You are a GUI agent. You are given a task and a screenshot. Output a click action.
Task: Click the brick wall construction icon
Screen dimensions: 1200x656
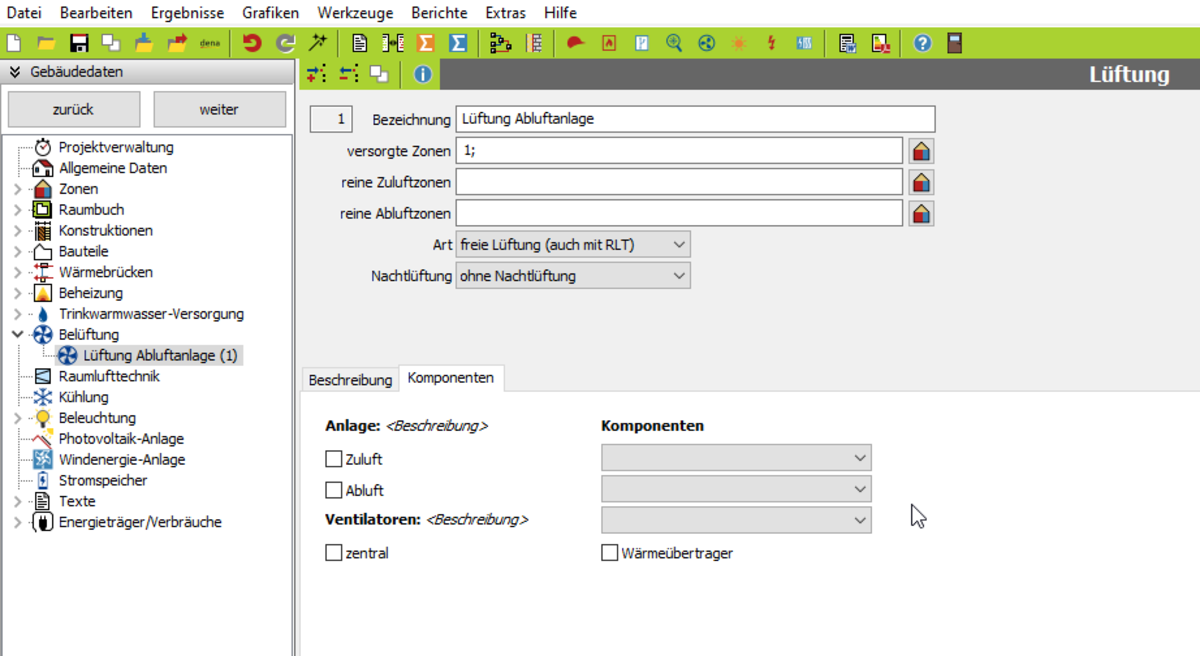click(533, 43)
